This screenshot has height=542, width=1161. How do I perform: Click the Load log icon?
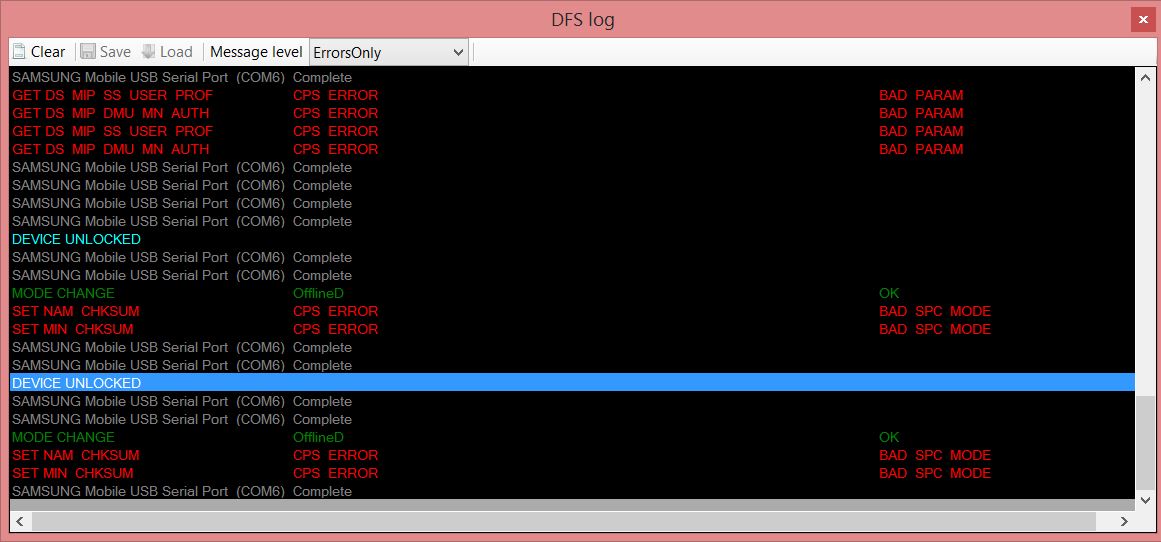pyautogui.click(x=149, y=52)
